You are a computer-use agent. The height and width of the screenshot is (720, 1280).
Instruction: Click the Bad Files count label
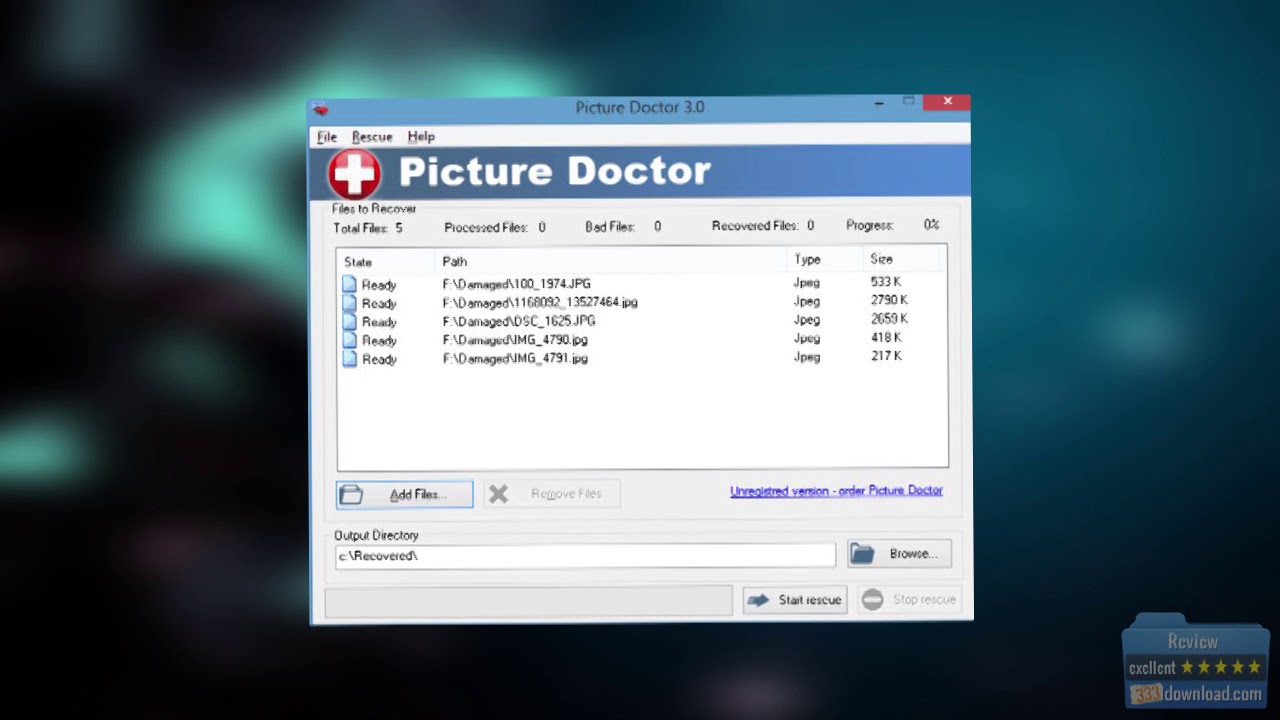pyautogui.click(x=623, y=227)
